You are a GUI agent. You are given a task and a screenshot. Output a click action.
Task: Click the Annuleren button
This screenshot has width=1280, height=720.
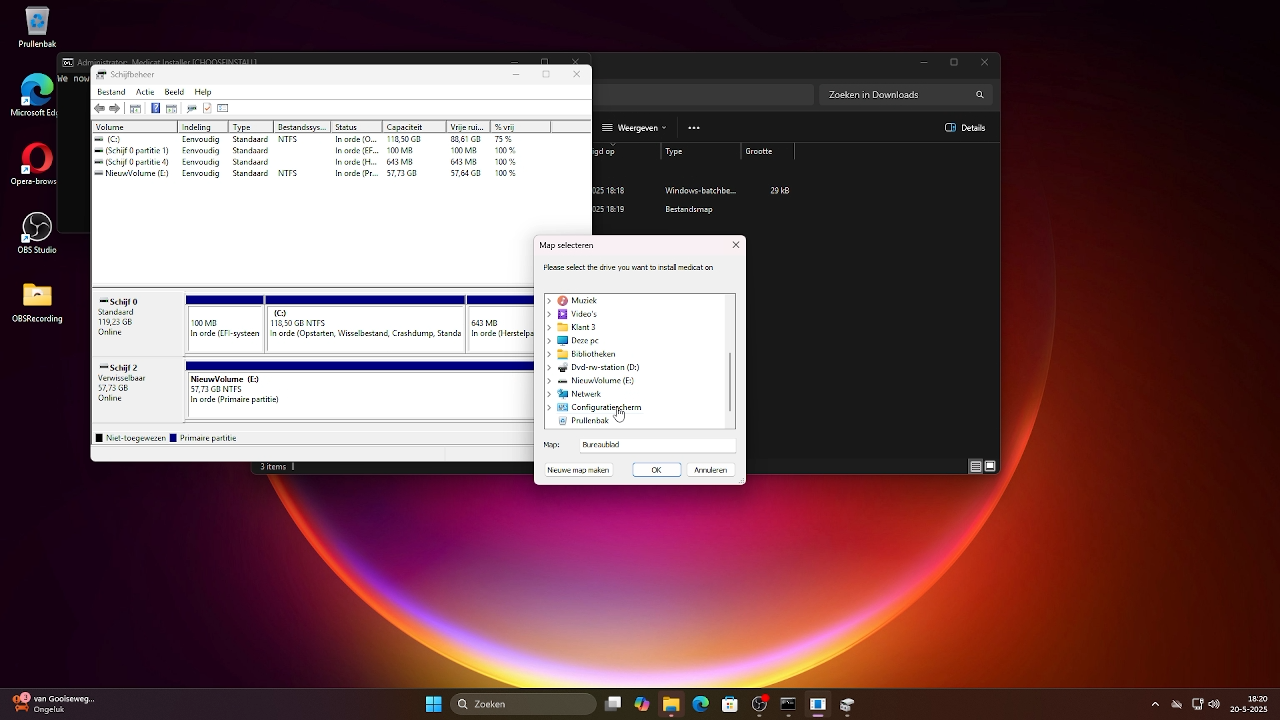pyautogui.click(x=711, y=470)
